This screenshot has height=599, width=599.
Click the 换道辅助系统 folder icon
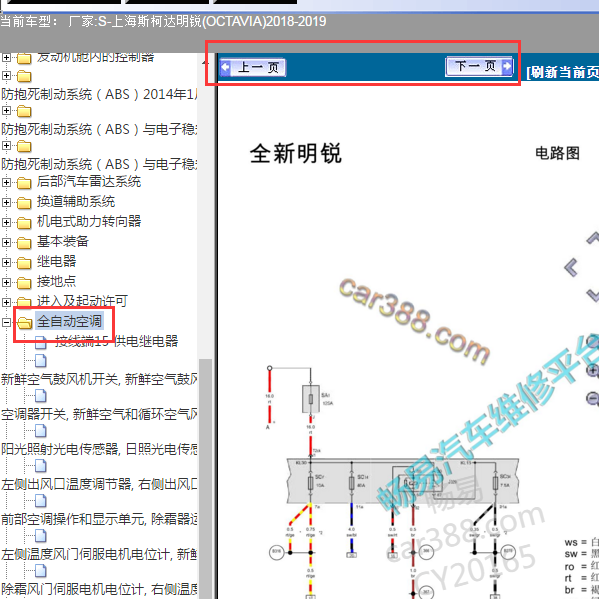[24, 203]
